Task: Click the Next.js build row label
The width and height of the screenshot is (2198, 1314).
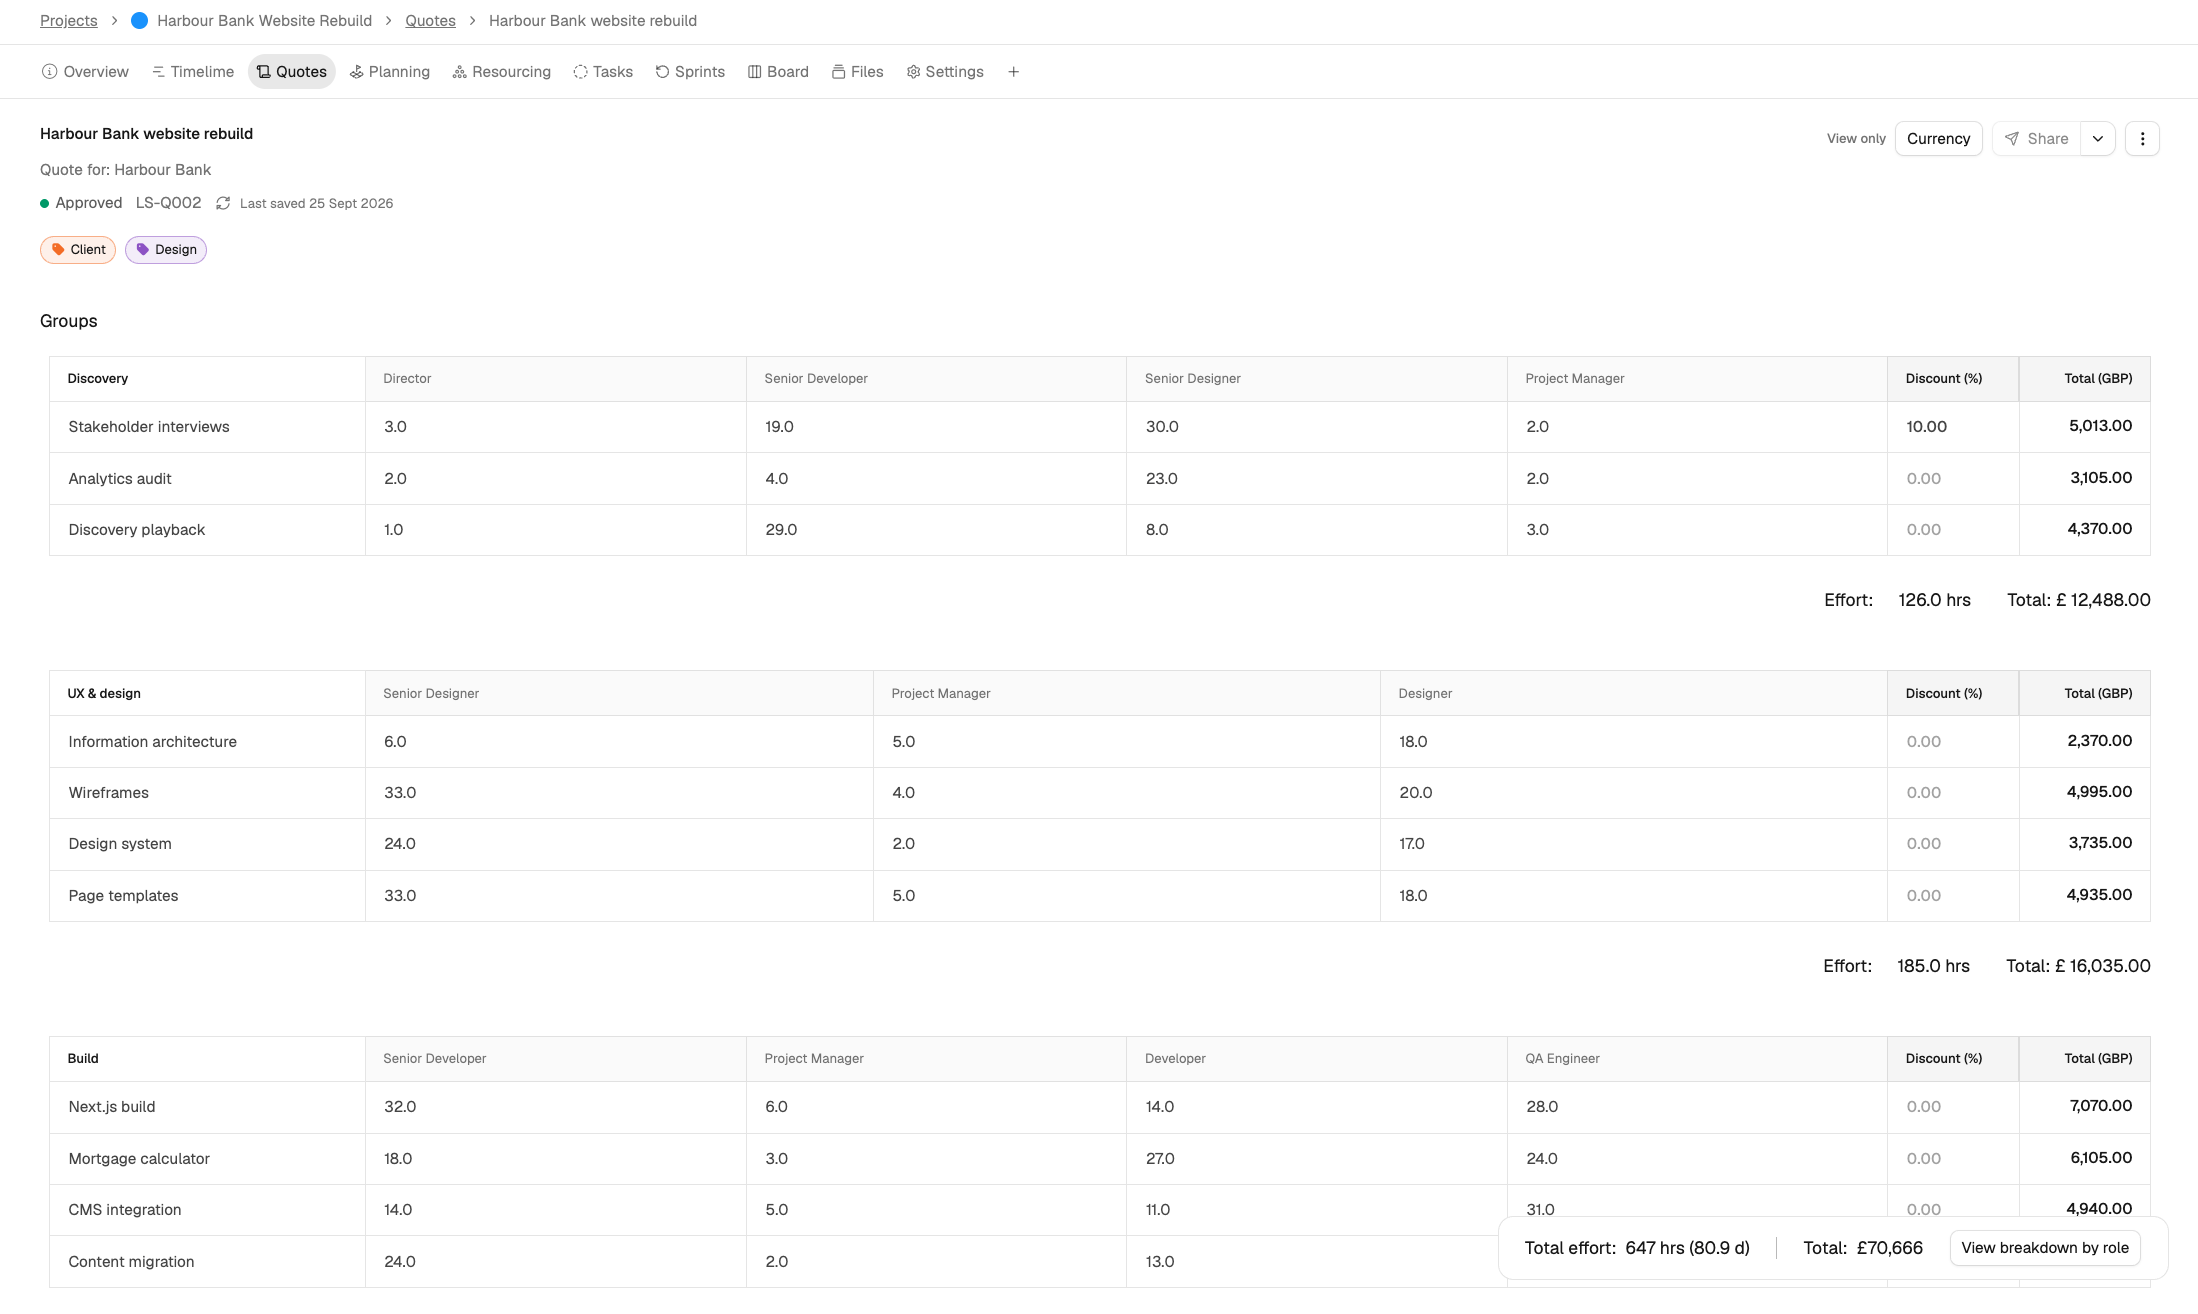Action: [112, 1107]
